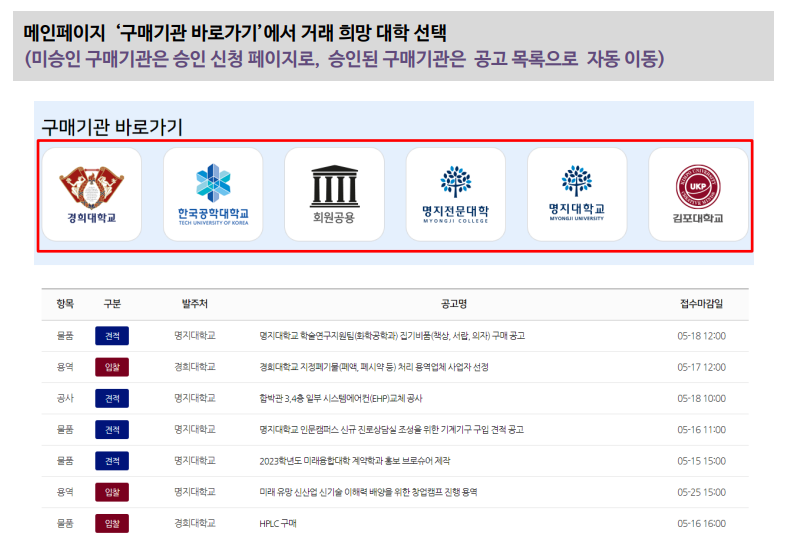Viewport: 793px width, 560px height.
Task: Open notice 2023학년도 미래융합대학 홍보 브로슈어 제작
Action: point(355,461)
